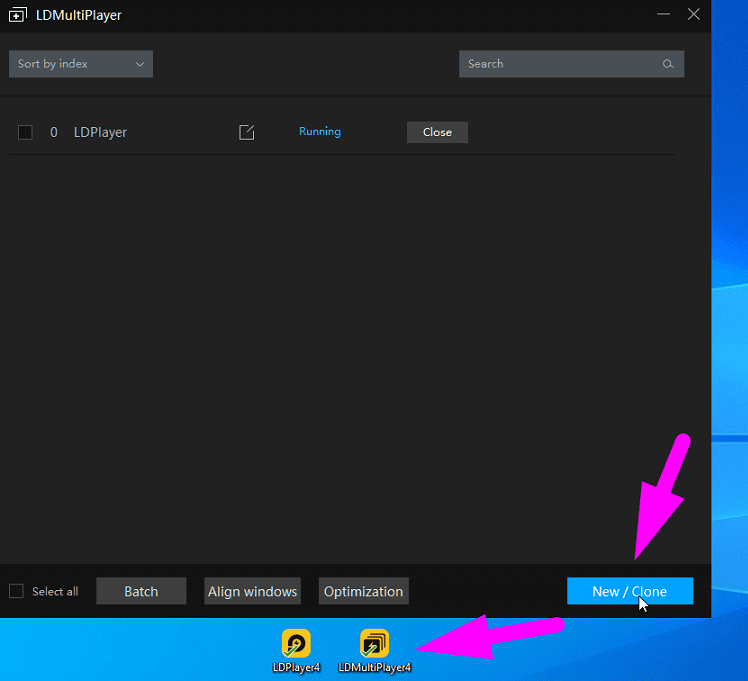The width and height of the screenshot is (748, 681).
Task: Click the Running status text
Action: [320, 132]
